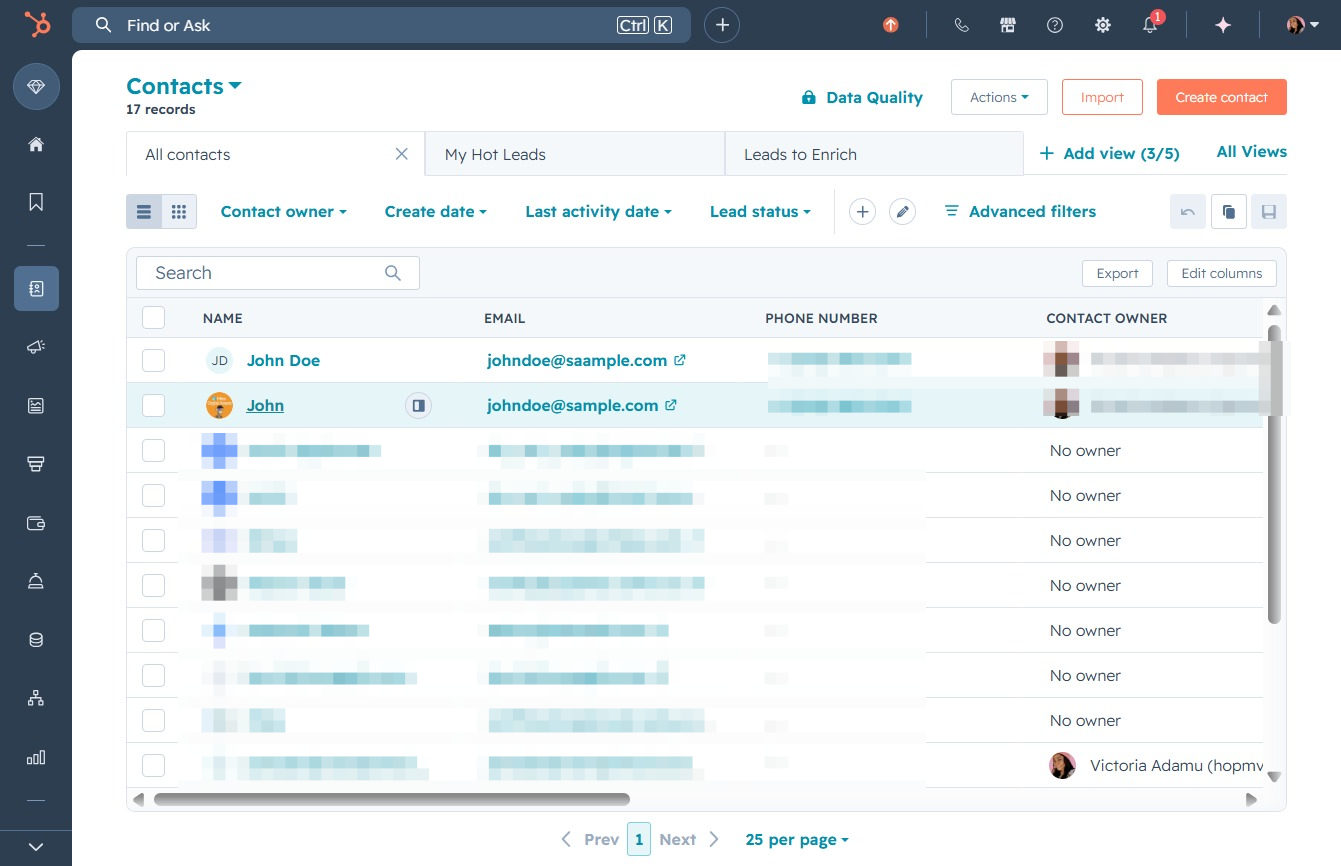Click the edit filters pencil icon
The image size is (1341, 866).
click(902, 211)
